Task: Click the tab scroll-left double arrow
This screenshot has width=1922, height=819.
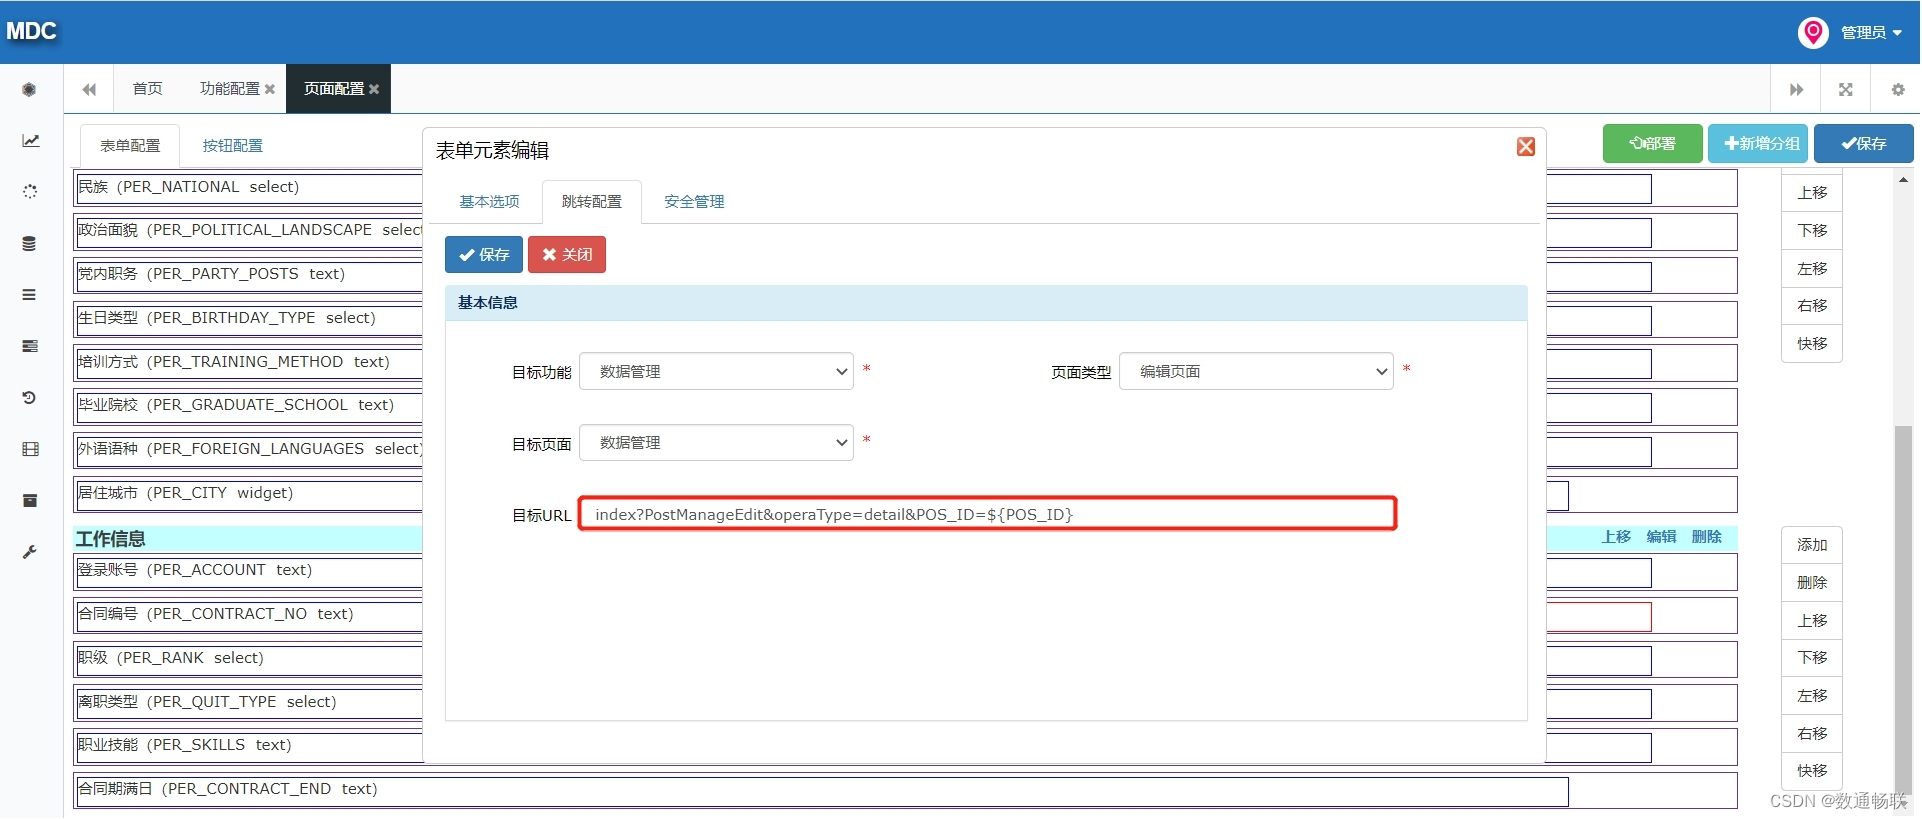Action: [89, 89]
